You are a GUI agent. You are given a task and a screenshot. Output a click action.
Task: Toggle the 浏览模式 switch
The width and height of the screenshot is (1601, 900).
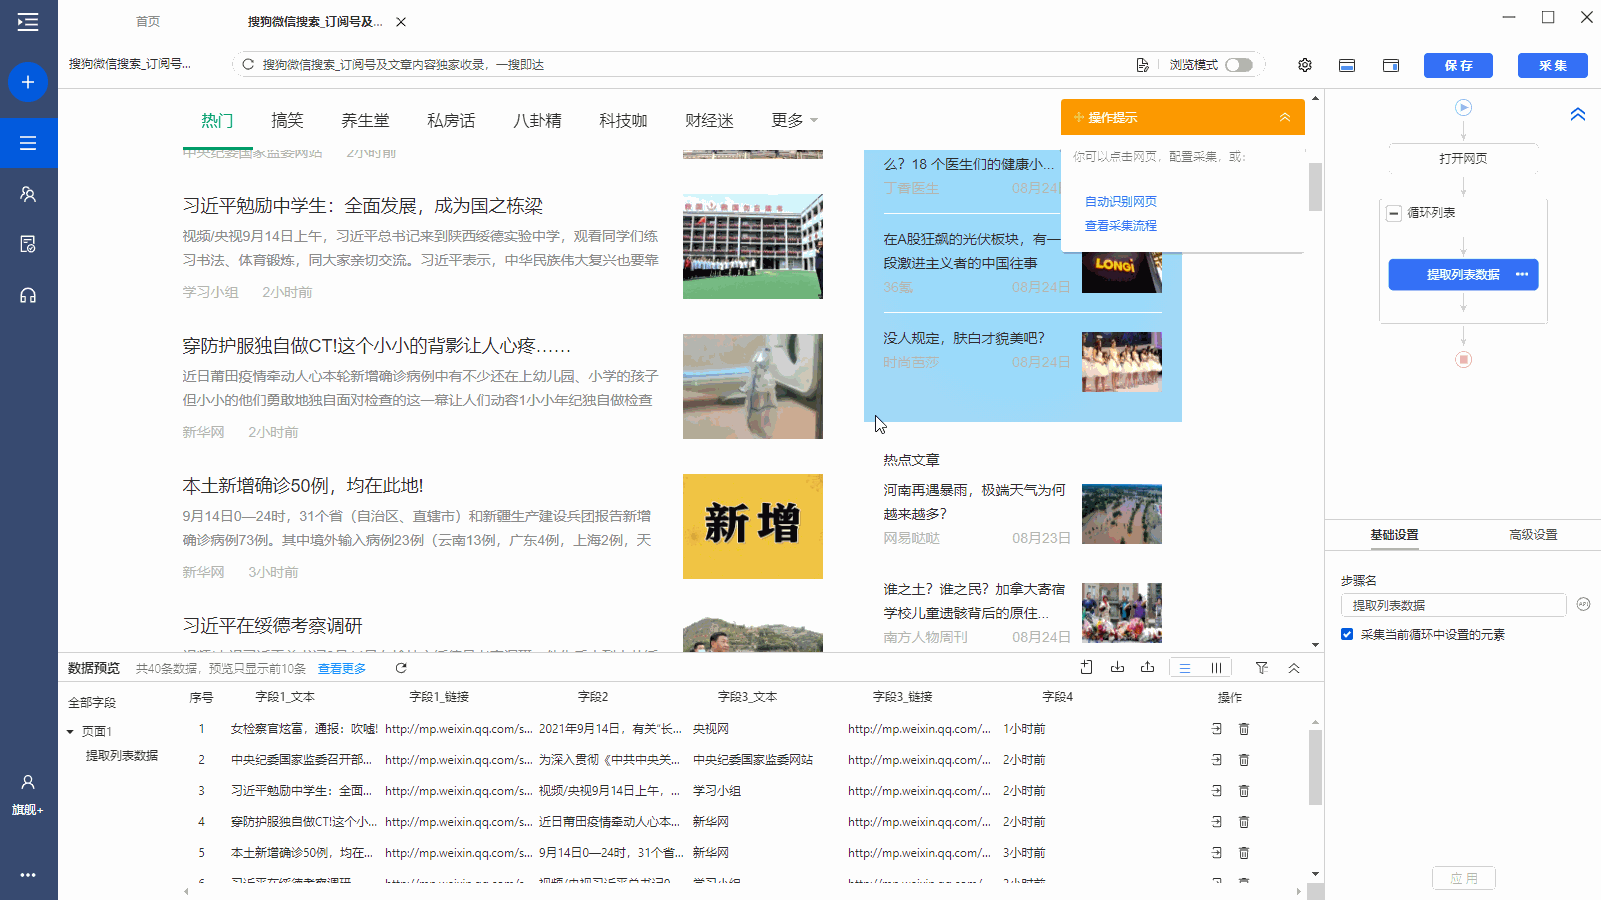(1238, 65)
